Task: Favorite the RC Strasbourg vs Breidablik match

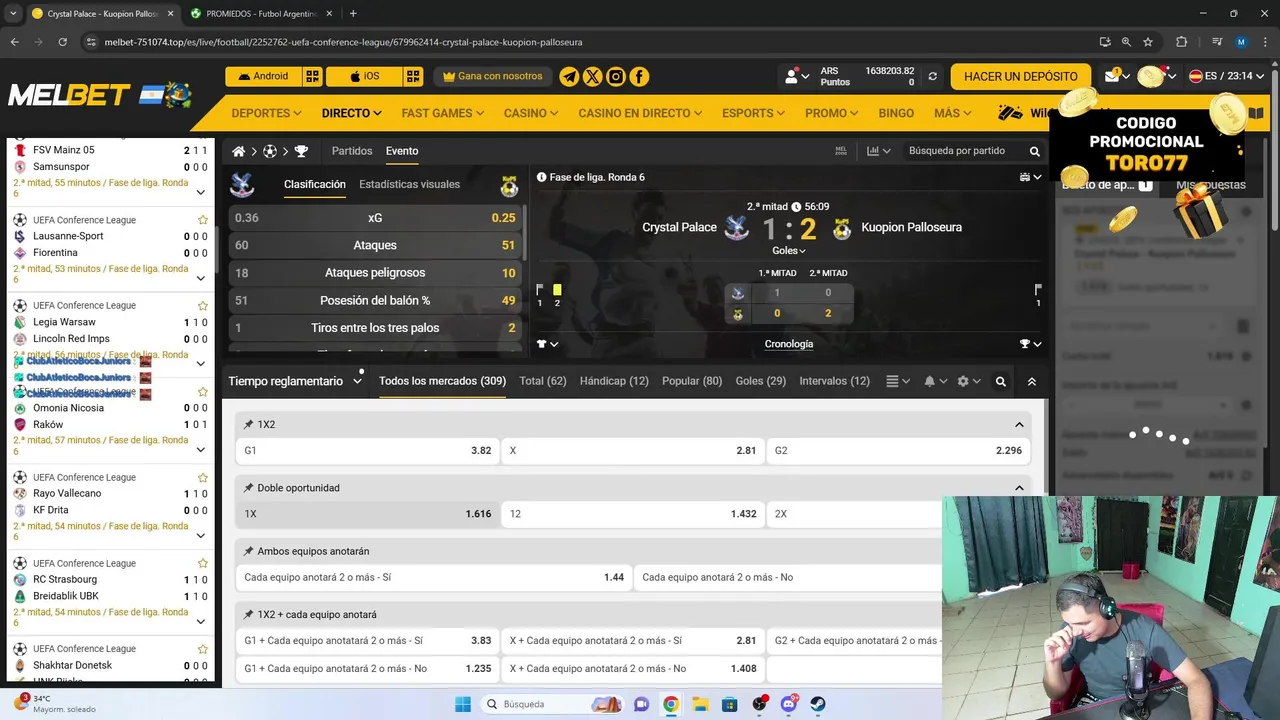Action: pyautogui.click(x=203, y=563)
